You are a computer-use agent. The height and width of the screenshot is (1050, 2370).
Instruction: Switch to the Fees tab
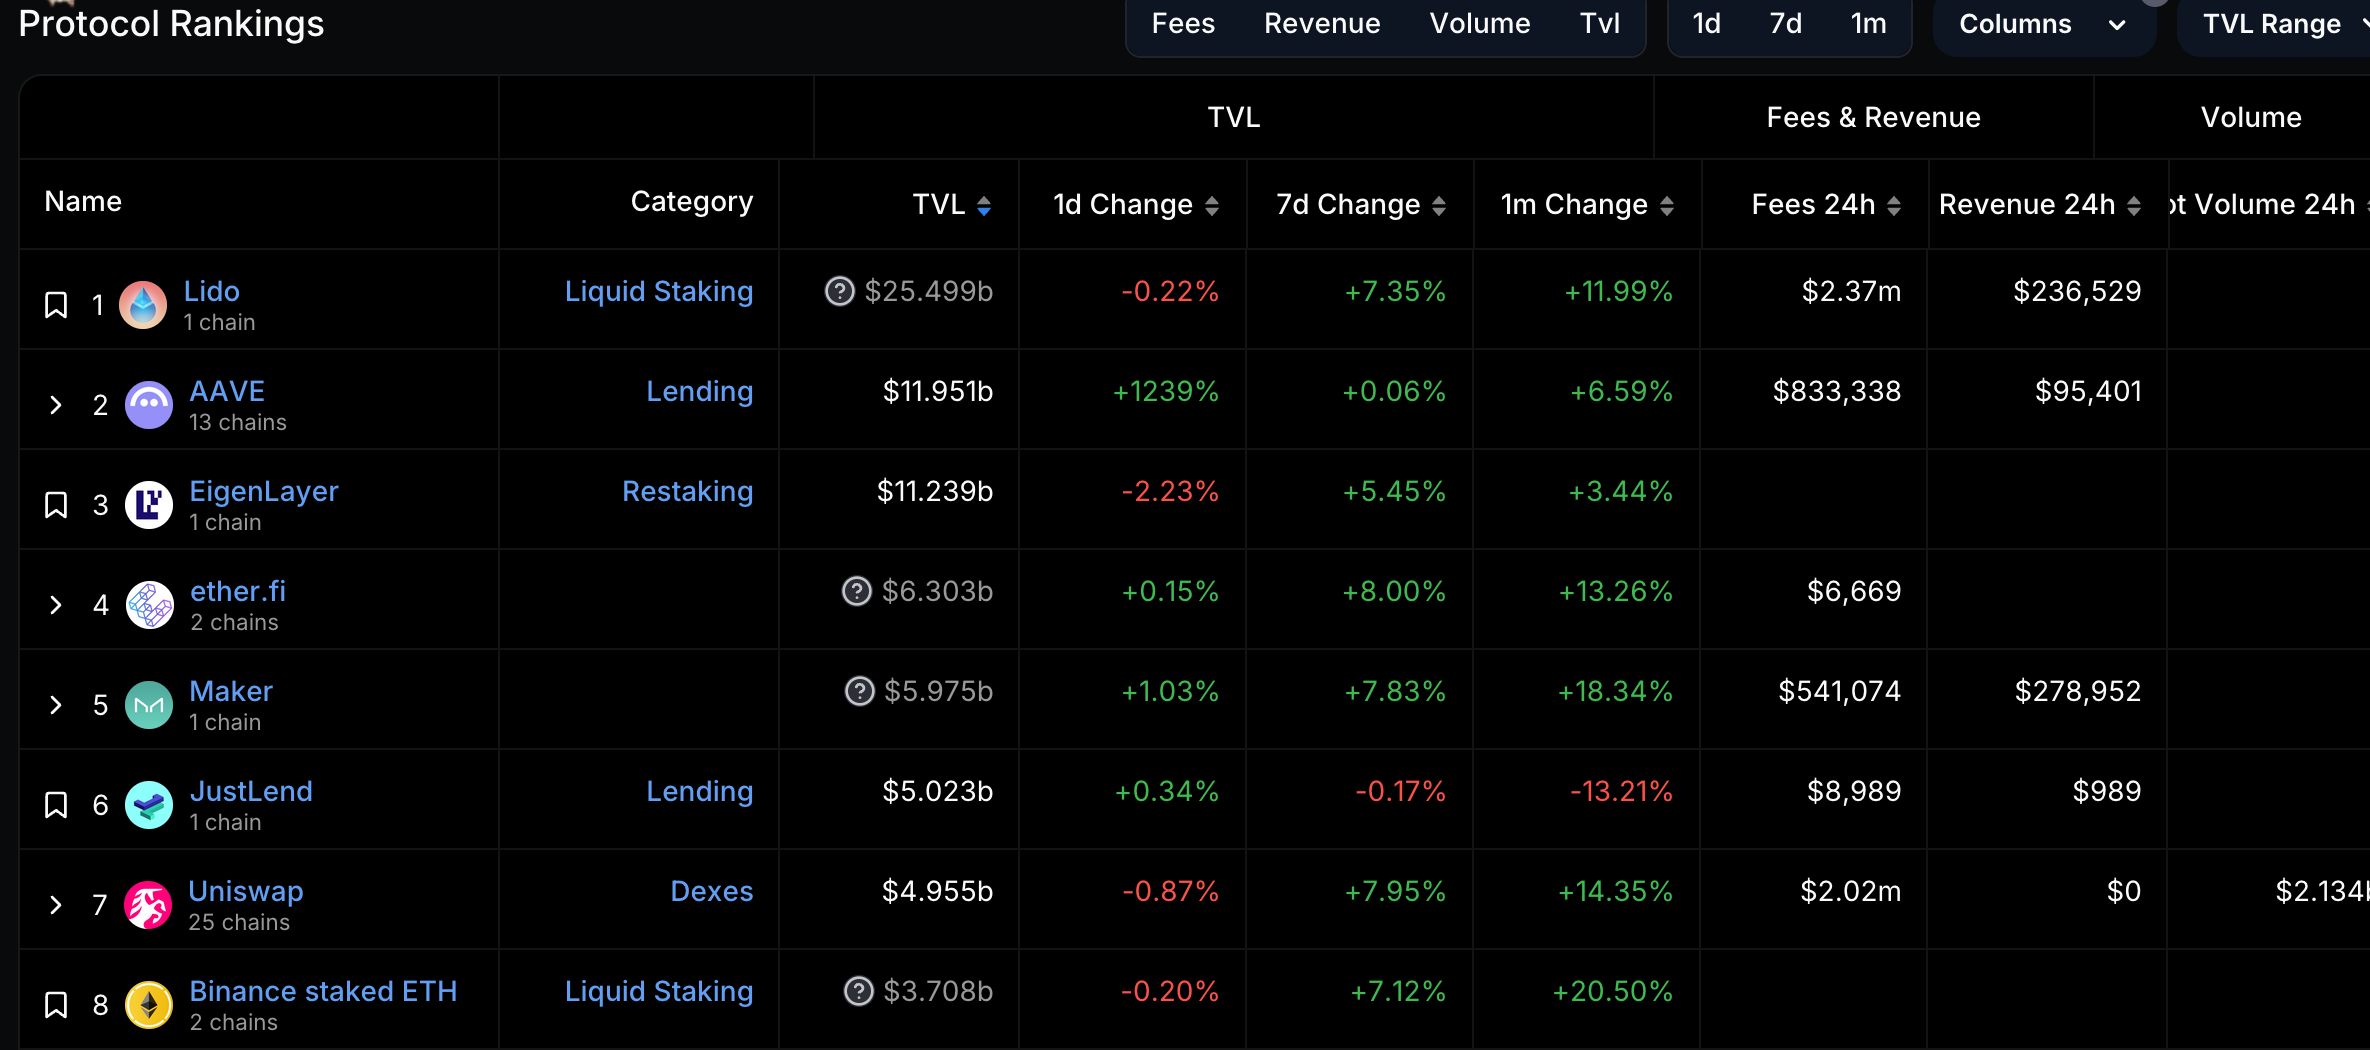pyautogui.click(x=1183, y=24)
